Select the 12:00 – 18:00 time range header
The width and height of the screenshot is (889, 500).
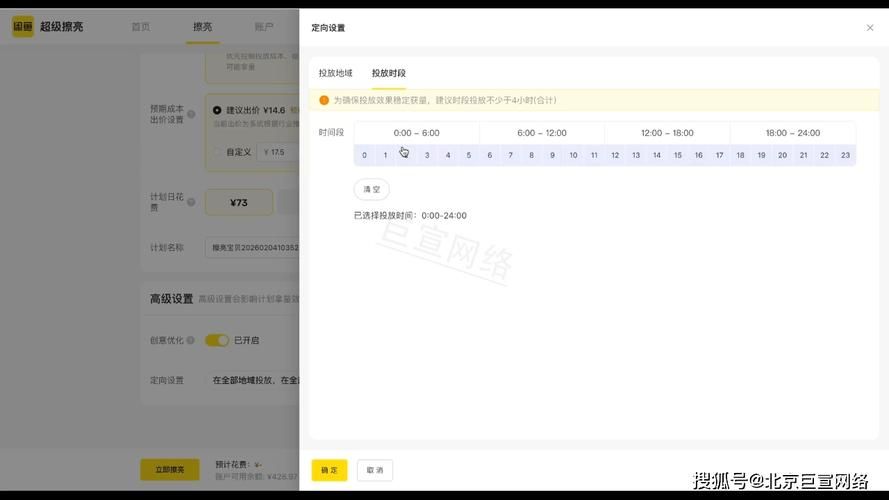coord(667,133)
